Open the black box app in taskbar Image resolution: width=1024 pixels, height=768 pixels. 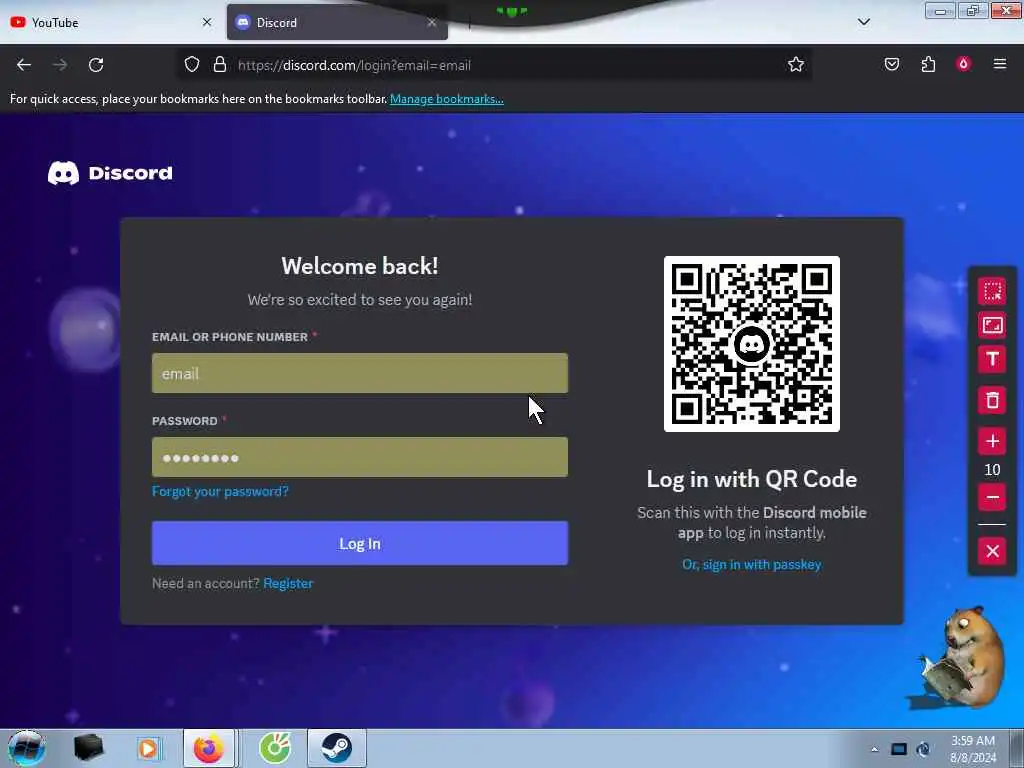click(88, 748)
